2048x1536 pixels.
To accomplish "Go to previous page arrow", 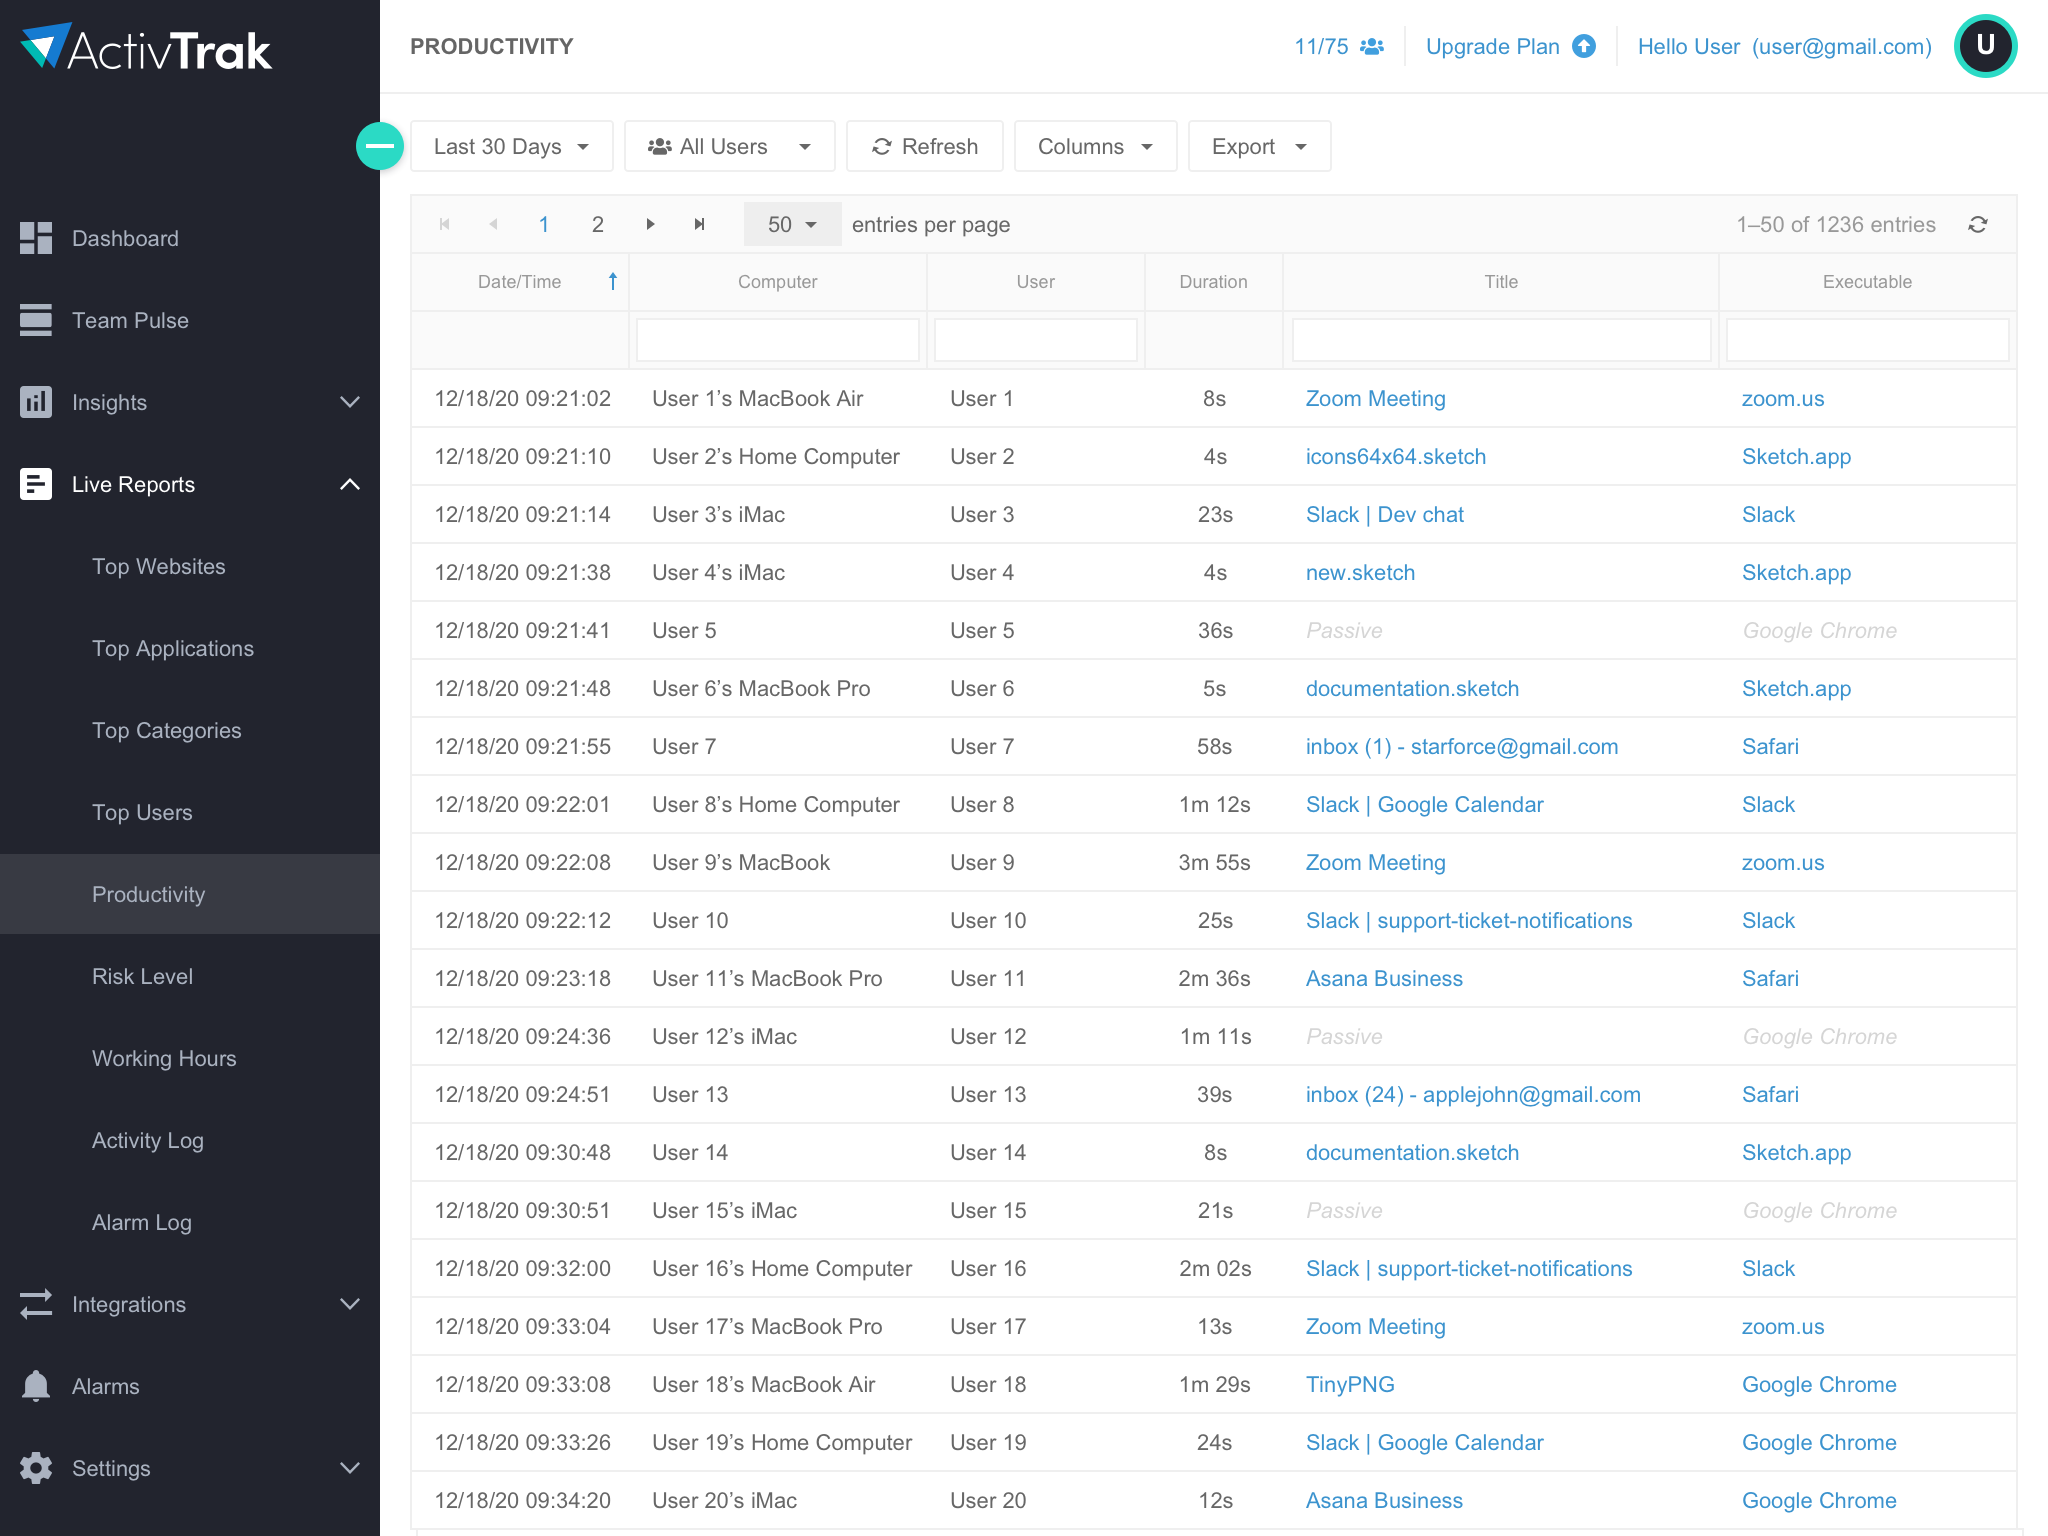I will [494, 224].
